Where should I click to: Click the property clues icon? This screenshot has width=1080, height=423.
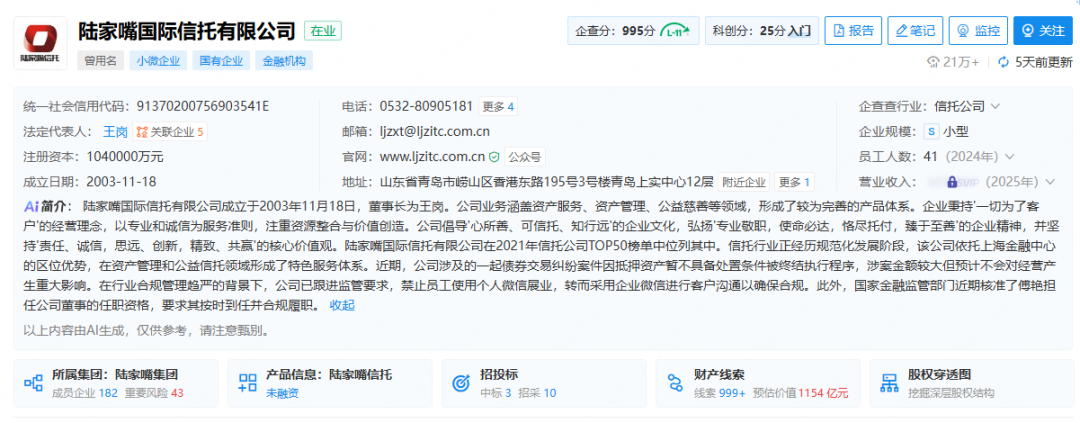pos(676,382)
